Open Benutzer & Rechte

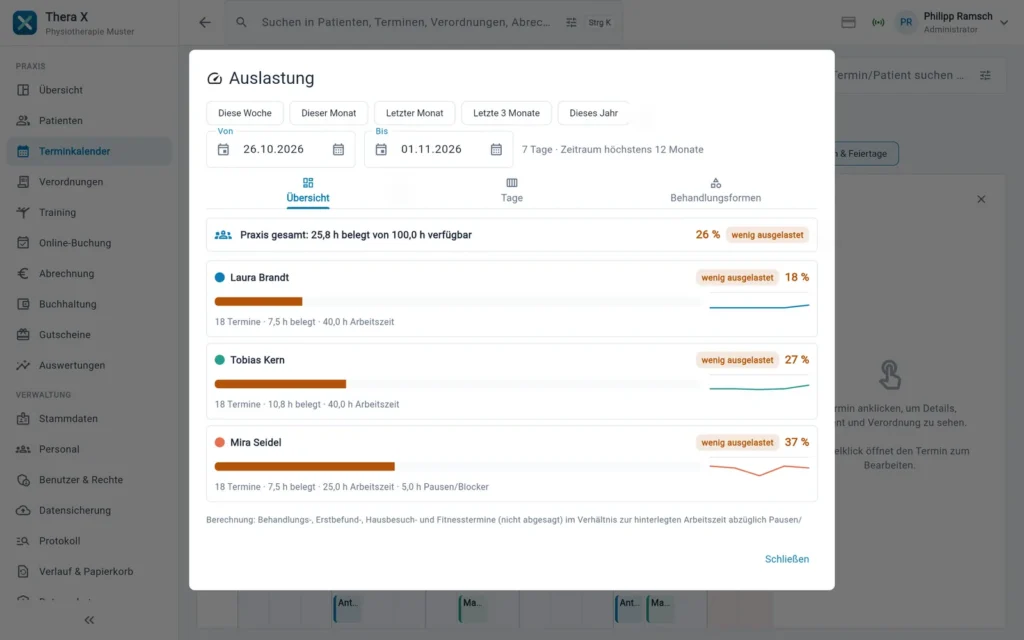click(x=89, y=480)
